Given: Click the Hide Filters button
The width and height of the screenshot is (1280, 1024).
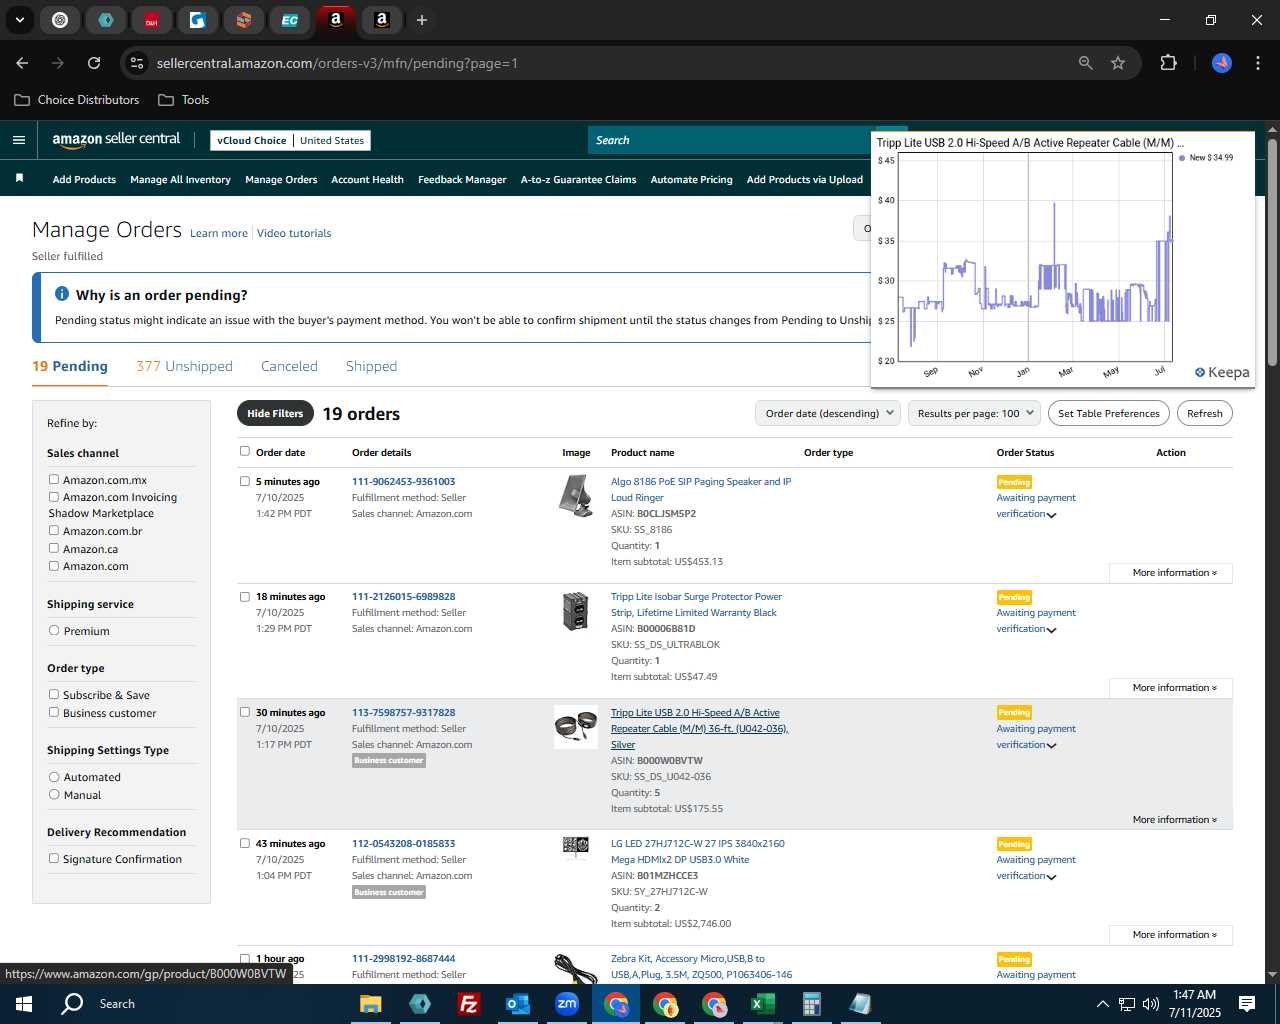Looking at the screenshot, I should click(275, 413).
